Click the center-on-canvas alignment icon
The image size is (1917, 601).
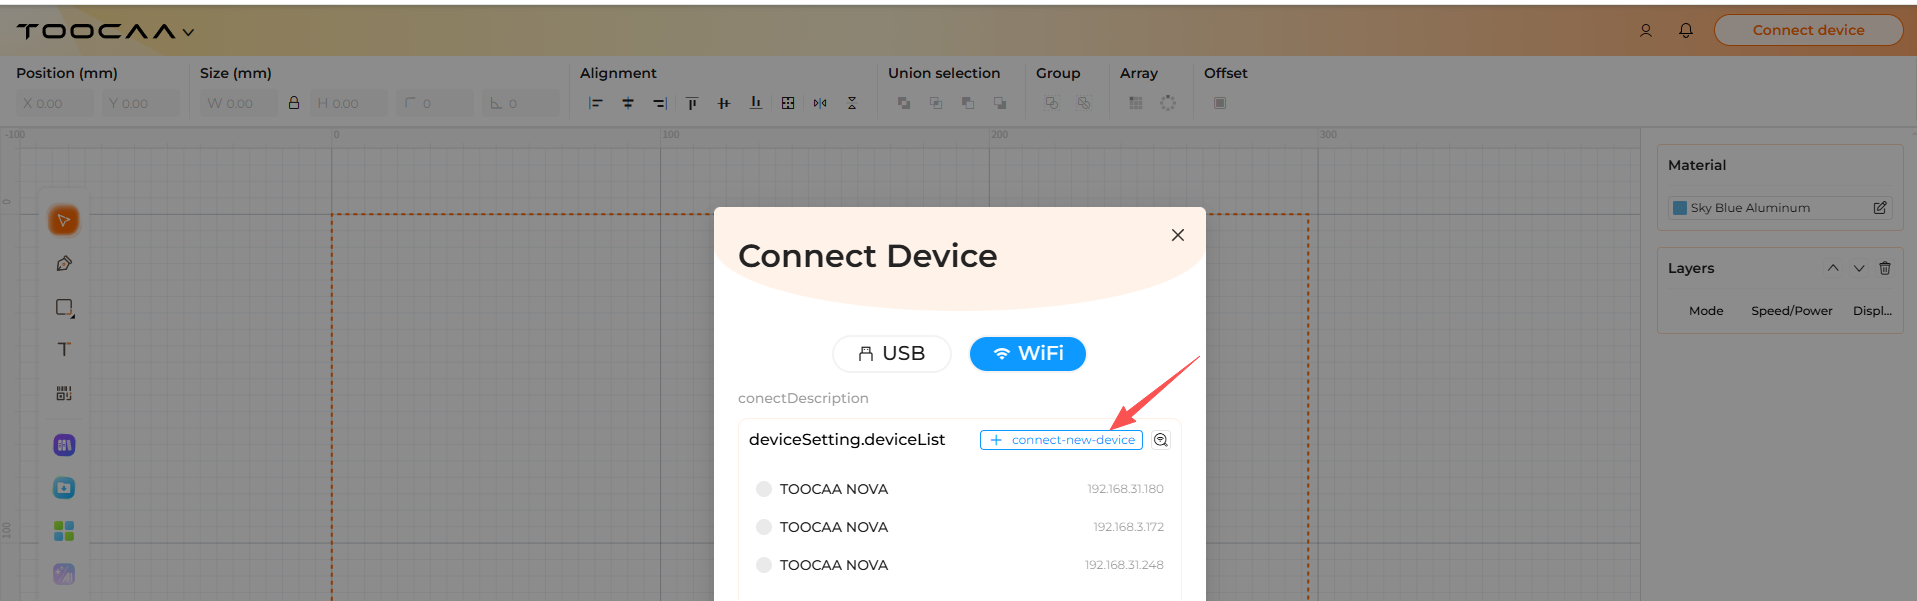(x=788, y=103)
